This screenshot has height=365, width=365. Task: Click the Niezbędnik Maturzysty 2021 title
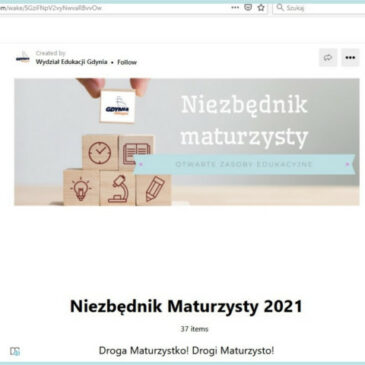click(x=186, y=306)
